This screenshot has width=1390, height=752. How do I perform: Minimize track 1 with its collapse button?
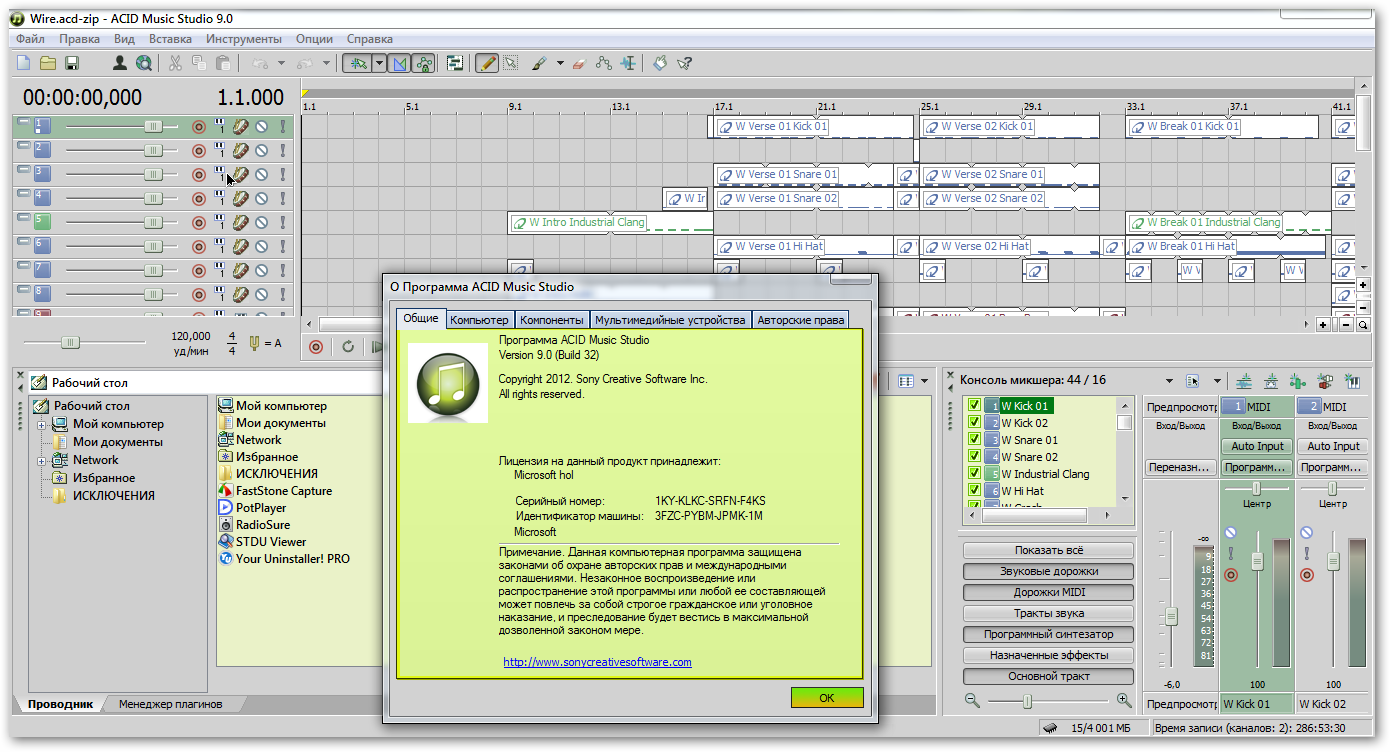[x=22, y=120]
